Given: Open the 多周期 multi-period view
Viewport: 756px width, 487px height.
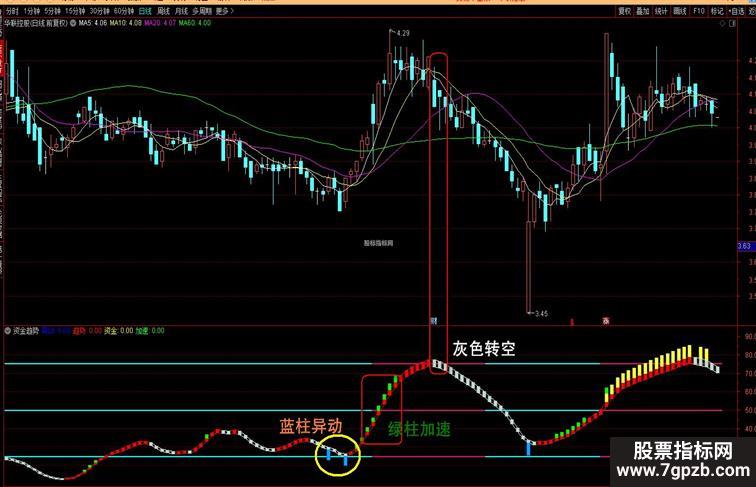Looking at the screenshot, I should (202, 11).
